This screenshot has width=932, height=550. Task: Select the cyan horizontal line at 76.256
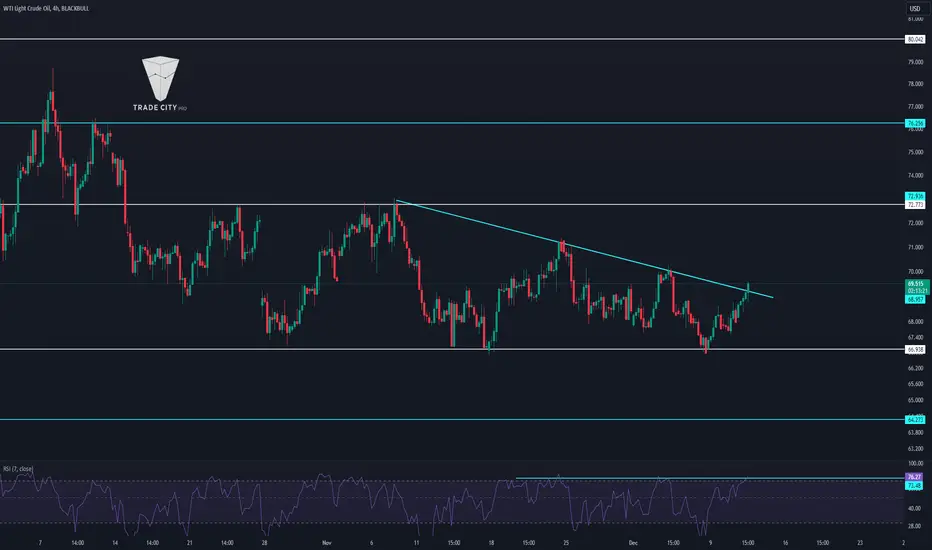[x=452, y=123]
